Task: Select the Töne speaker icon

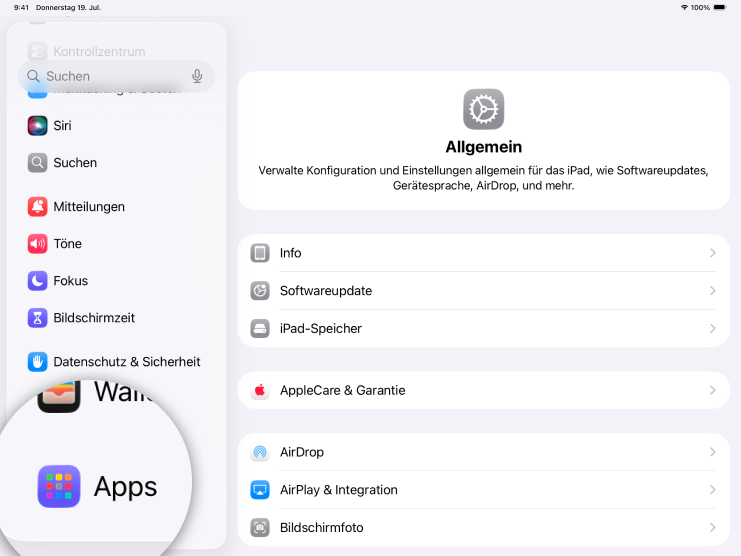Action: 37,244
